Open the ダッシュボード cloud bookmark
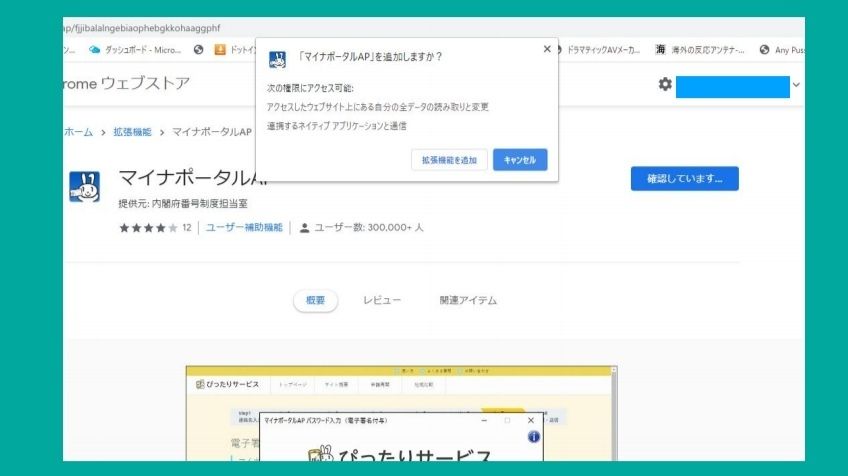 [x=135, y=49]
